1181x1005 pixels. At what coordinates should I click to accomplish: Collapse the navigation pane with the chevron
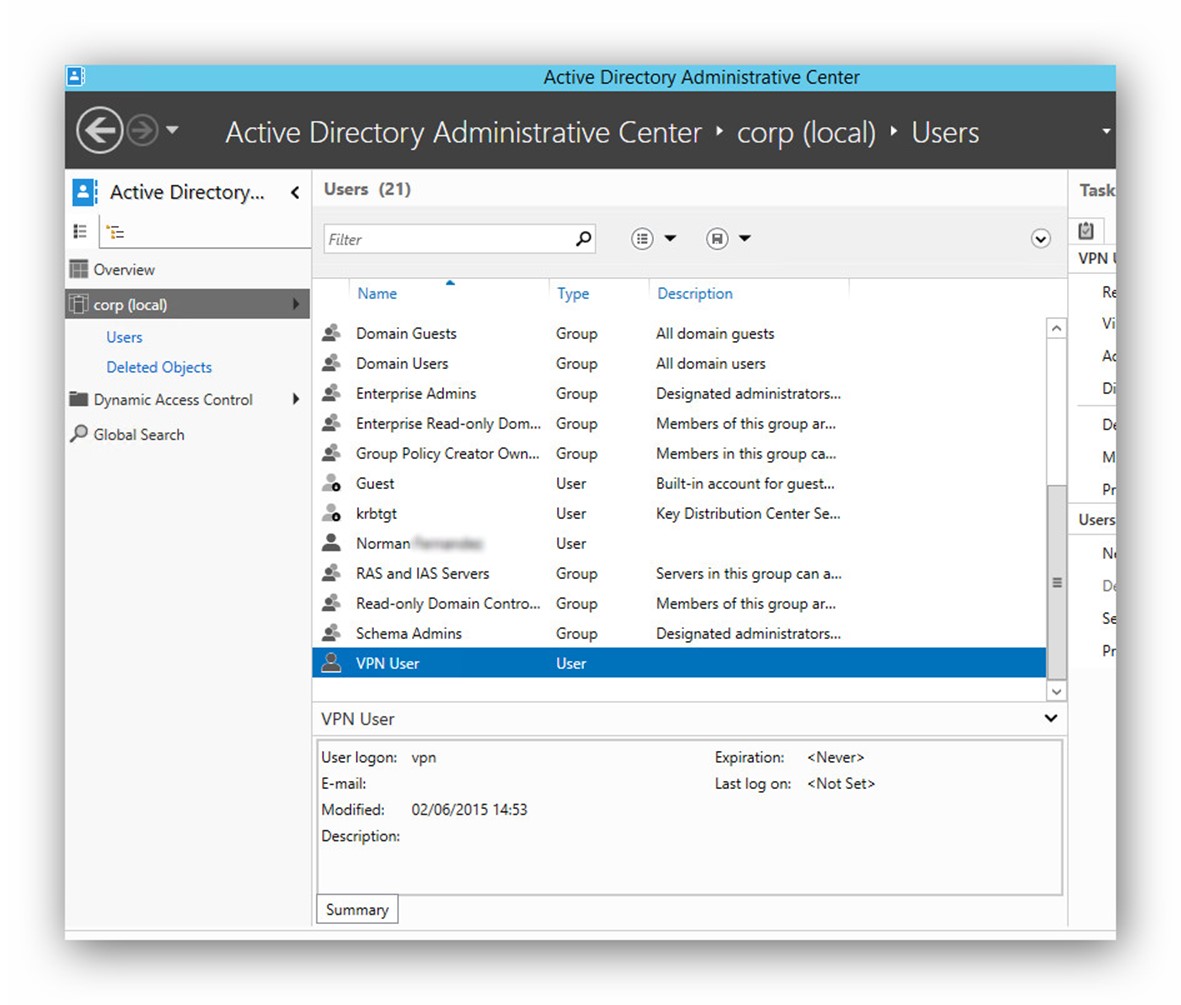coord(295,193)
